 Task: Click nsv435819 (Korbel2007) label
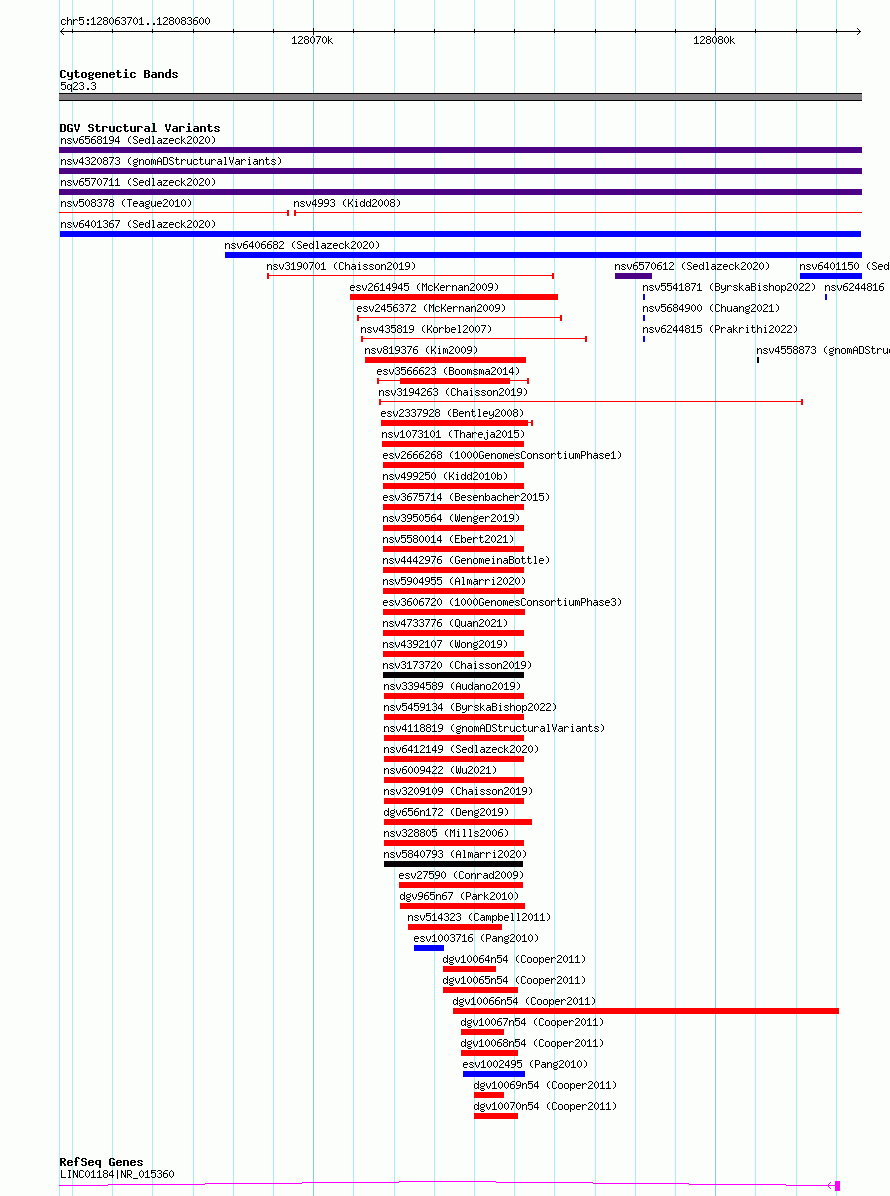[426, 330]
